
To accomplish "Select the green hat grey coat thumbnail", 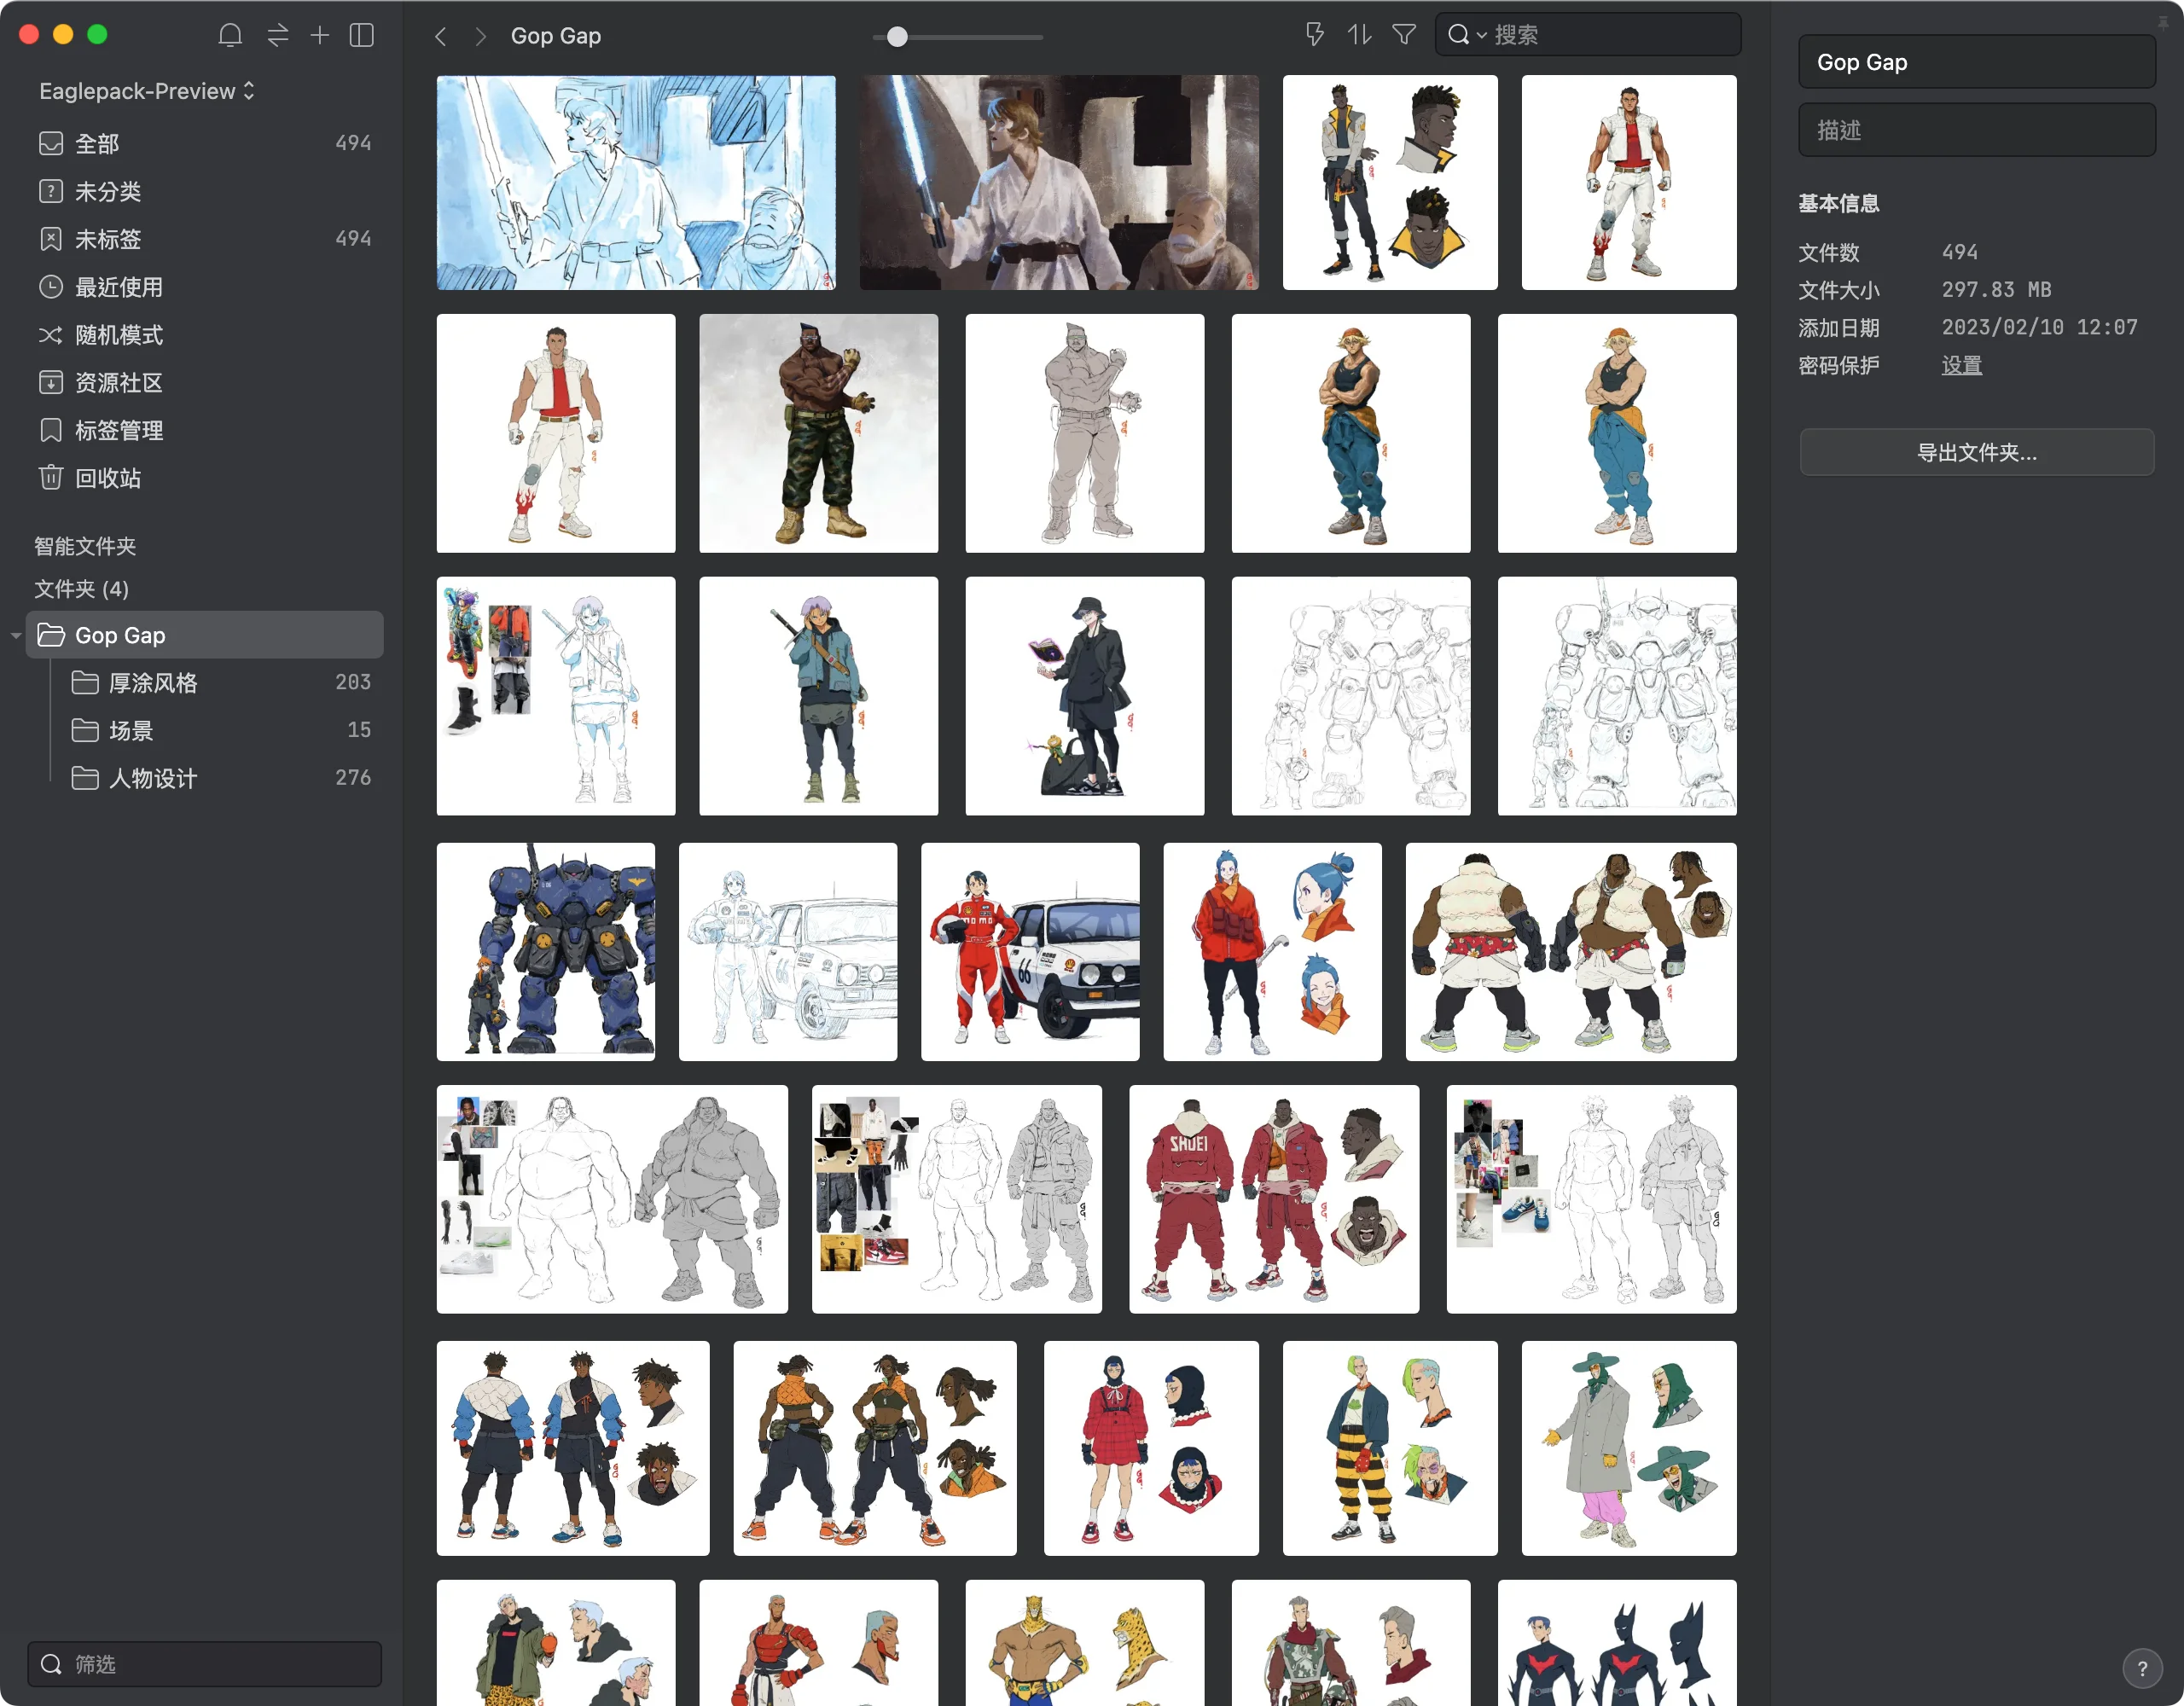I will (1629, 1448).
